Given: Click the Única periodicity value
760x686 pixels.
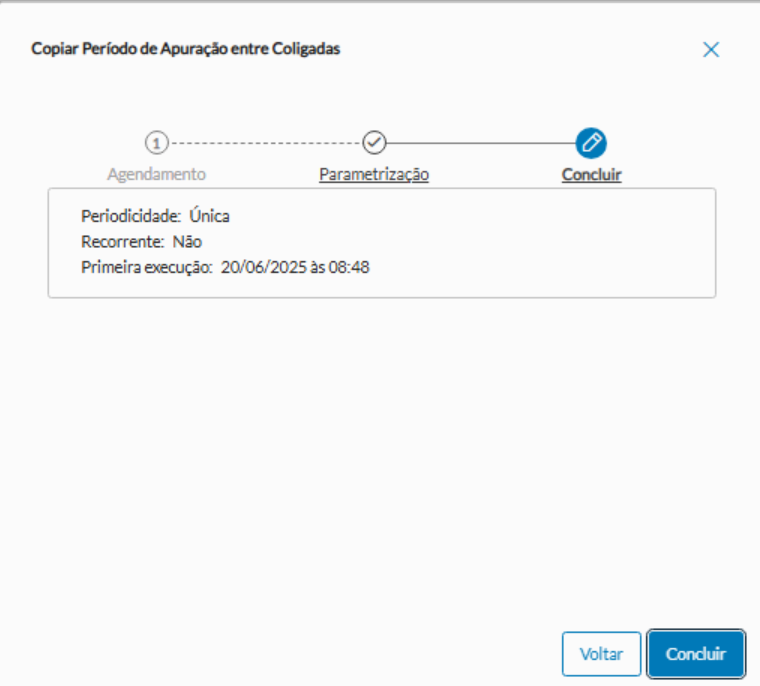Looking at the screenshot, I should [x=210, y=215].
